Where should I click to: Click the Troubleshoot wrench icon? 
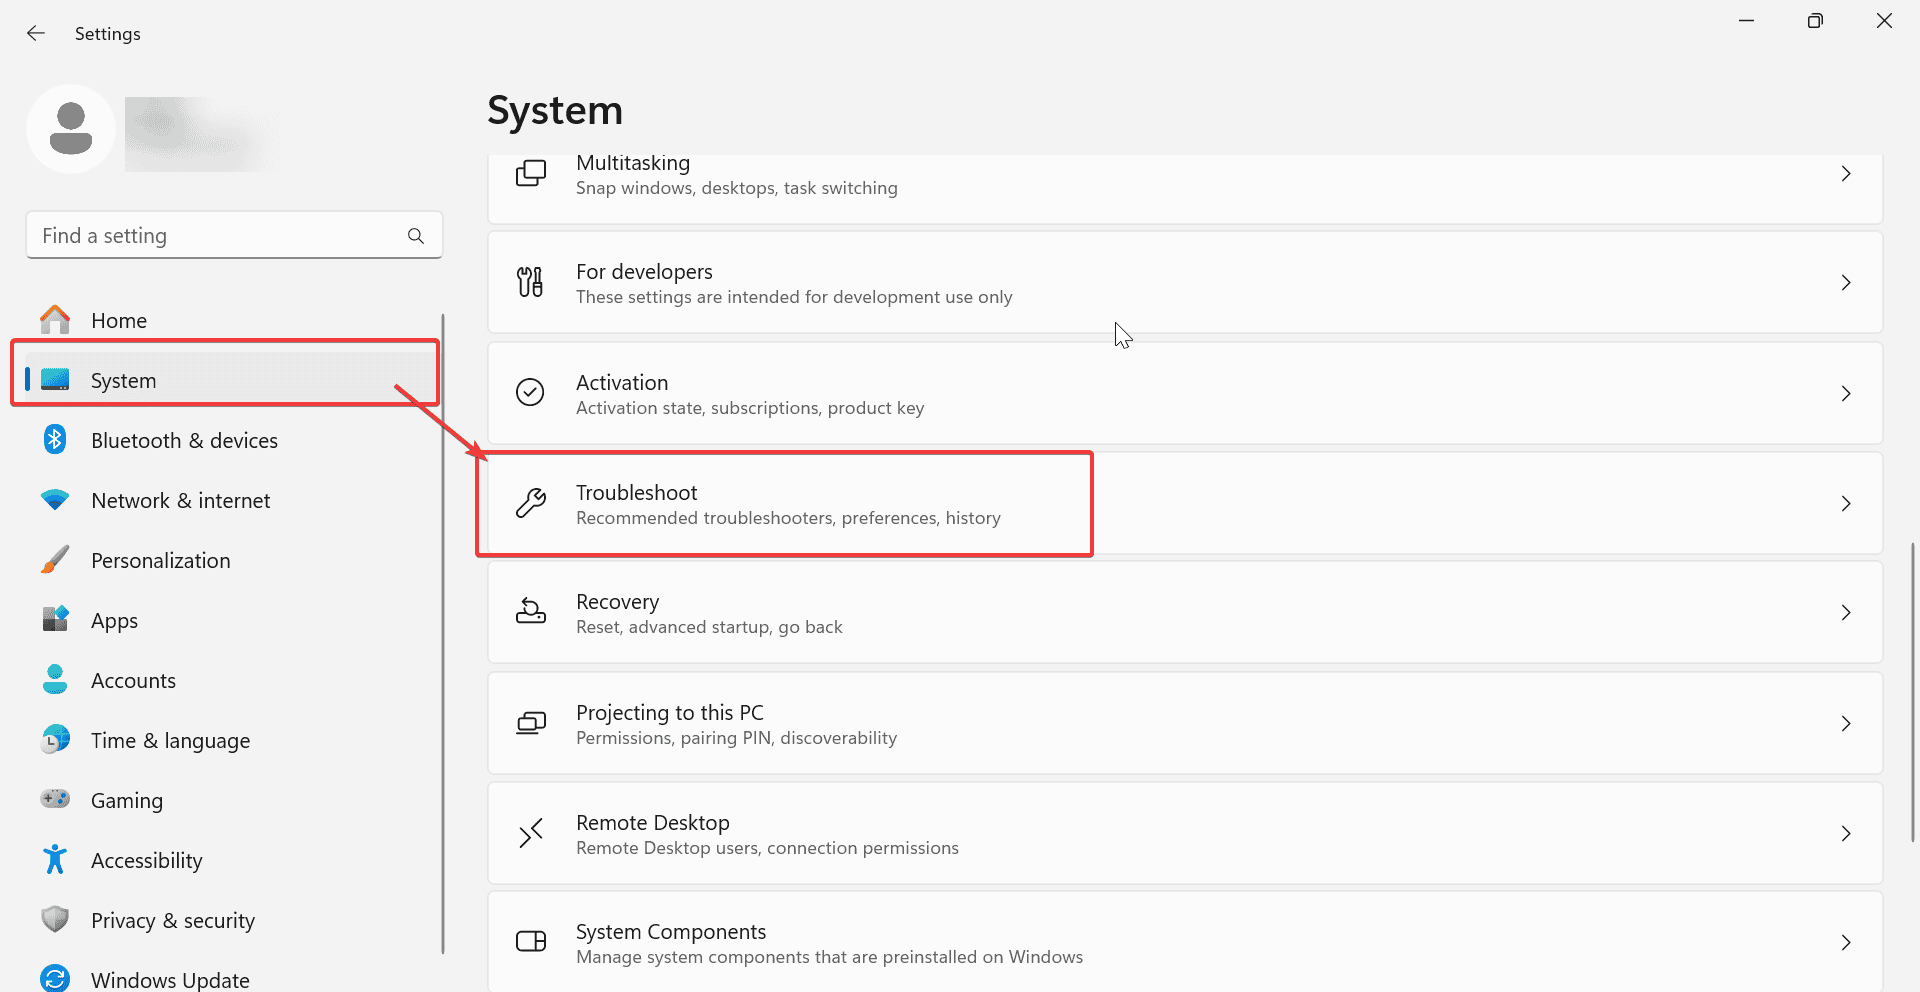pyautogui.click(x=531, y=503)
